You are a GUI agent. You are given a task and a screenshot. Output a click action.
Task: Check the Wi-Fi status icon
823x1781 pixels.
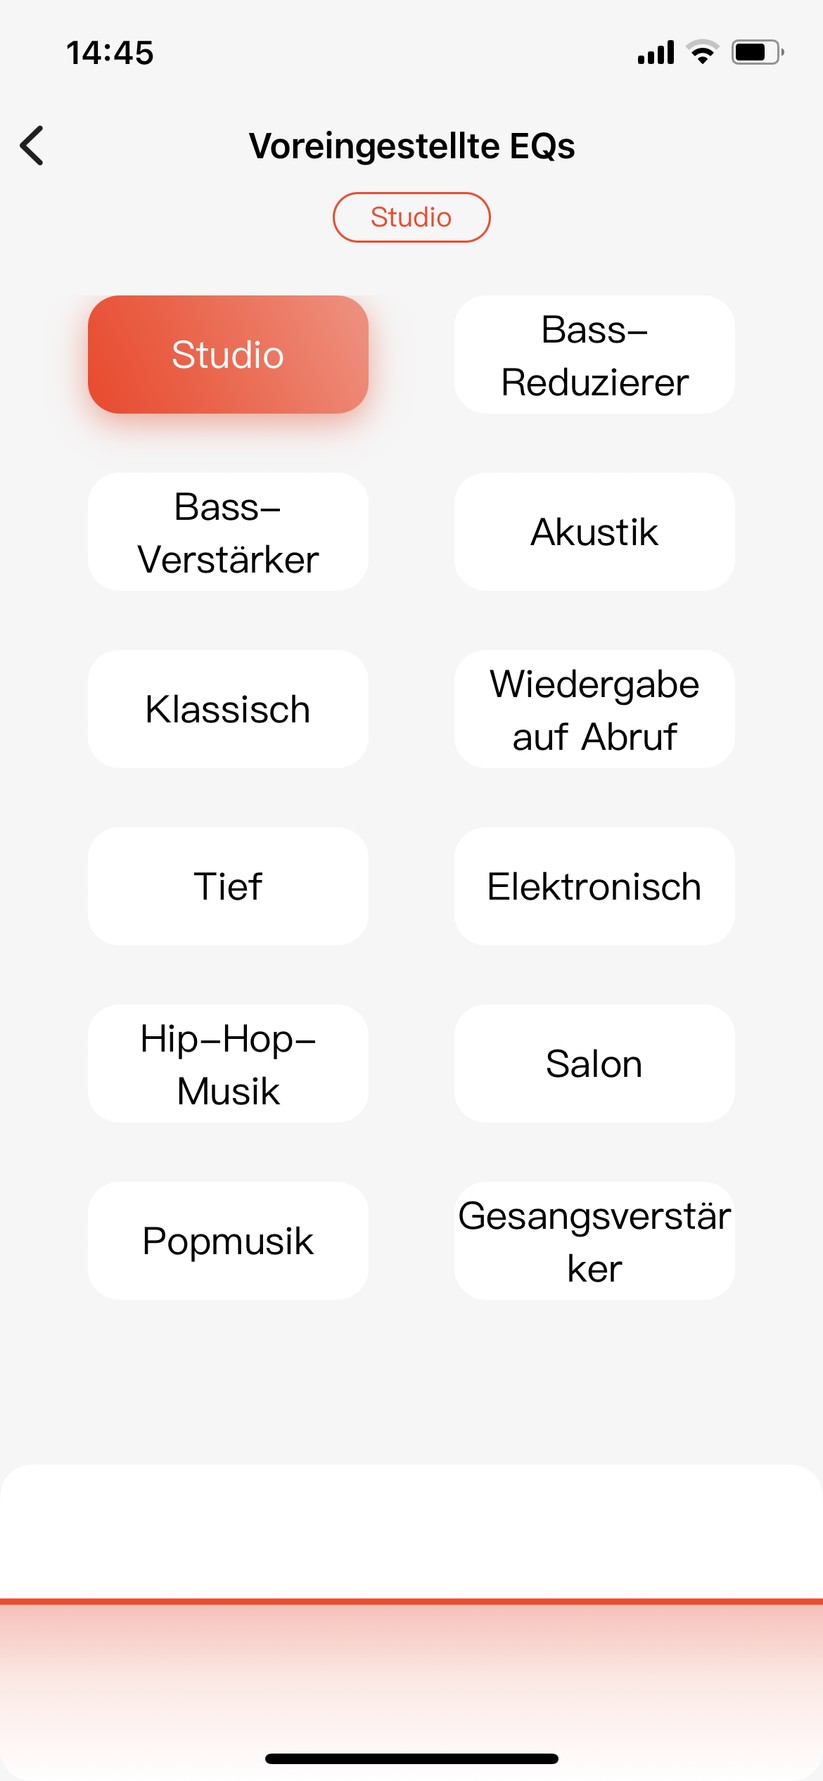pyautogui.click(x=703, y=53)
